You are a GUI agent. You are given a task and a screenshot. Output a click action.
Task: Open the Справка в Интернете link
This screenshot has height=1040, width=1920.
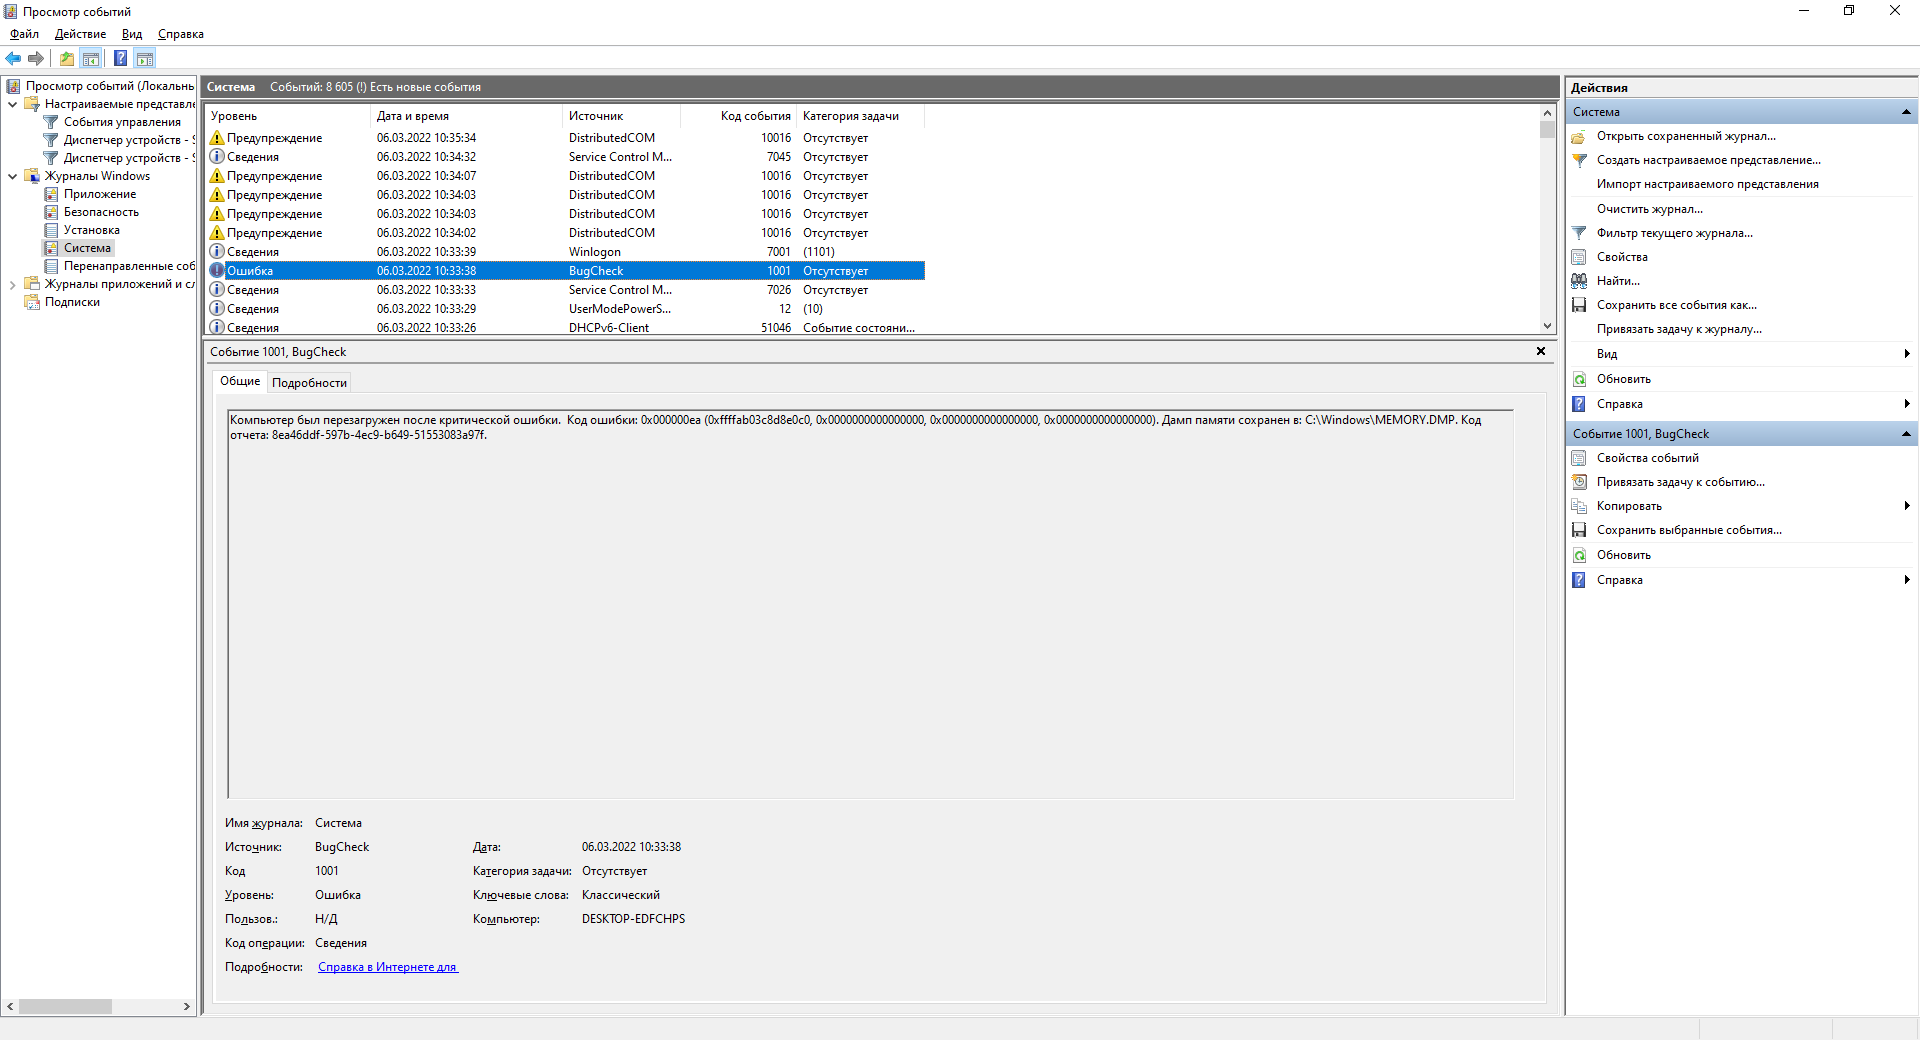(x=388, y=967)
